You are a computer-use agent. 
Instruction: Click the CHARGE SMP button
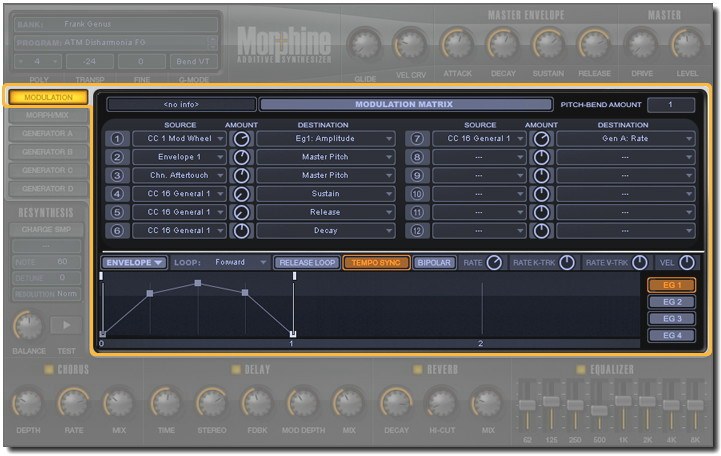tap(46, 229)
